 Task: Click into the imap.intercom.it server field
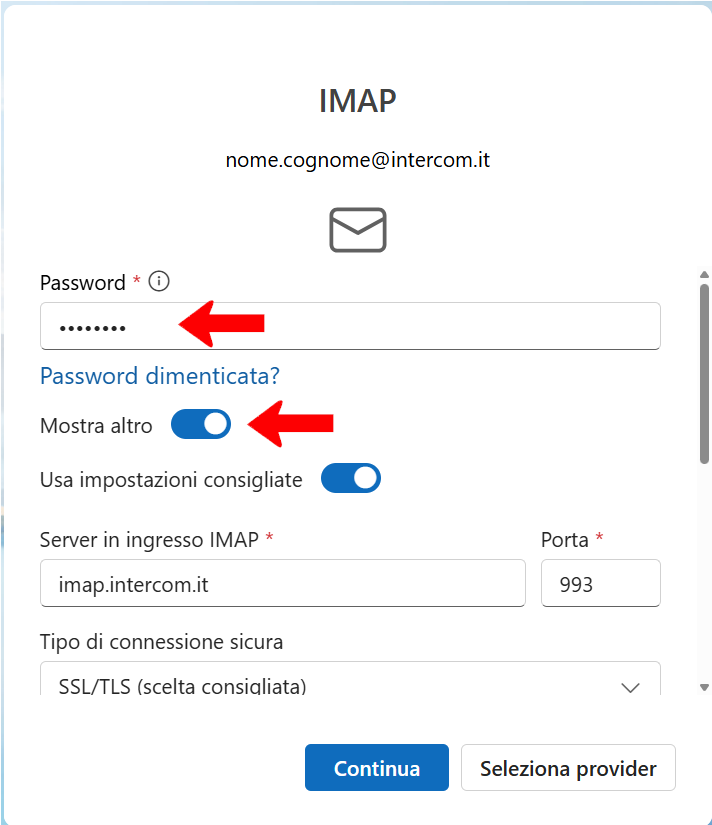tap(282, 583)
